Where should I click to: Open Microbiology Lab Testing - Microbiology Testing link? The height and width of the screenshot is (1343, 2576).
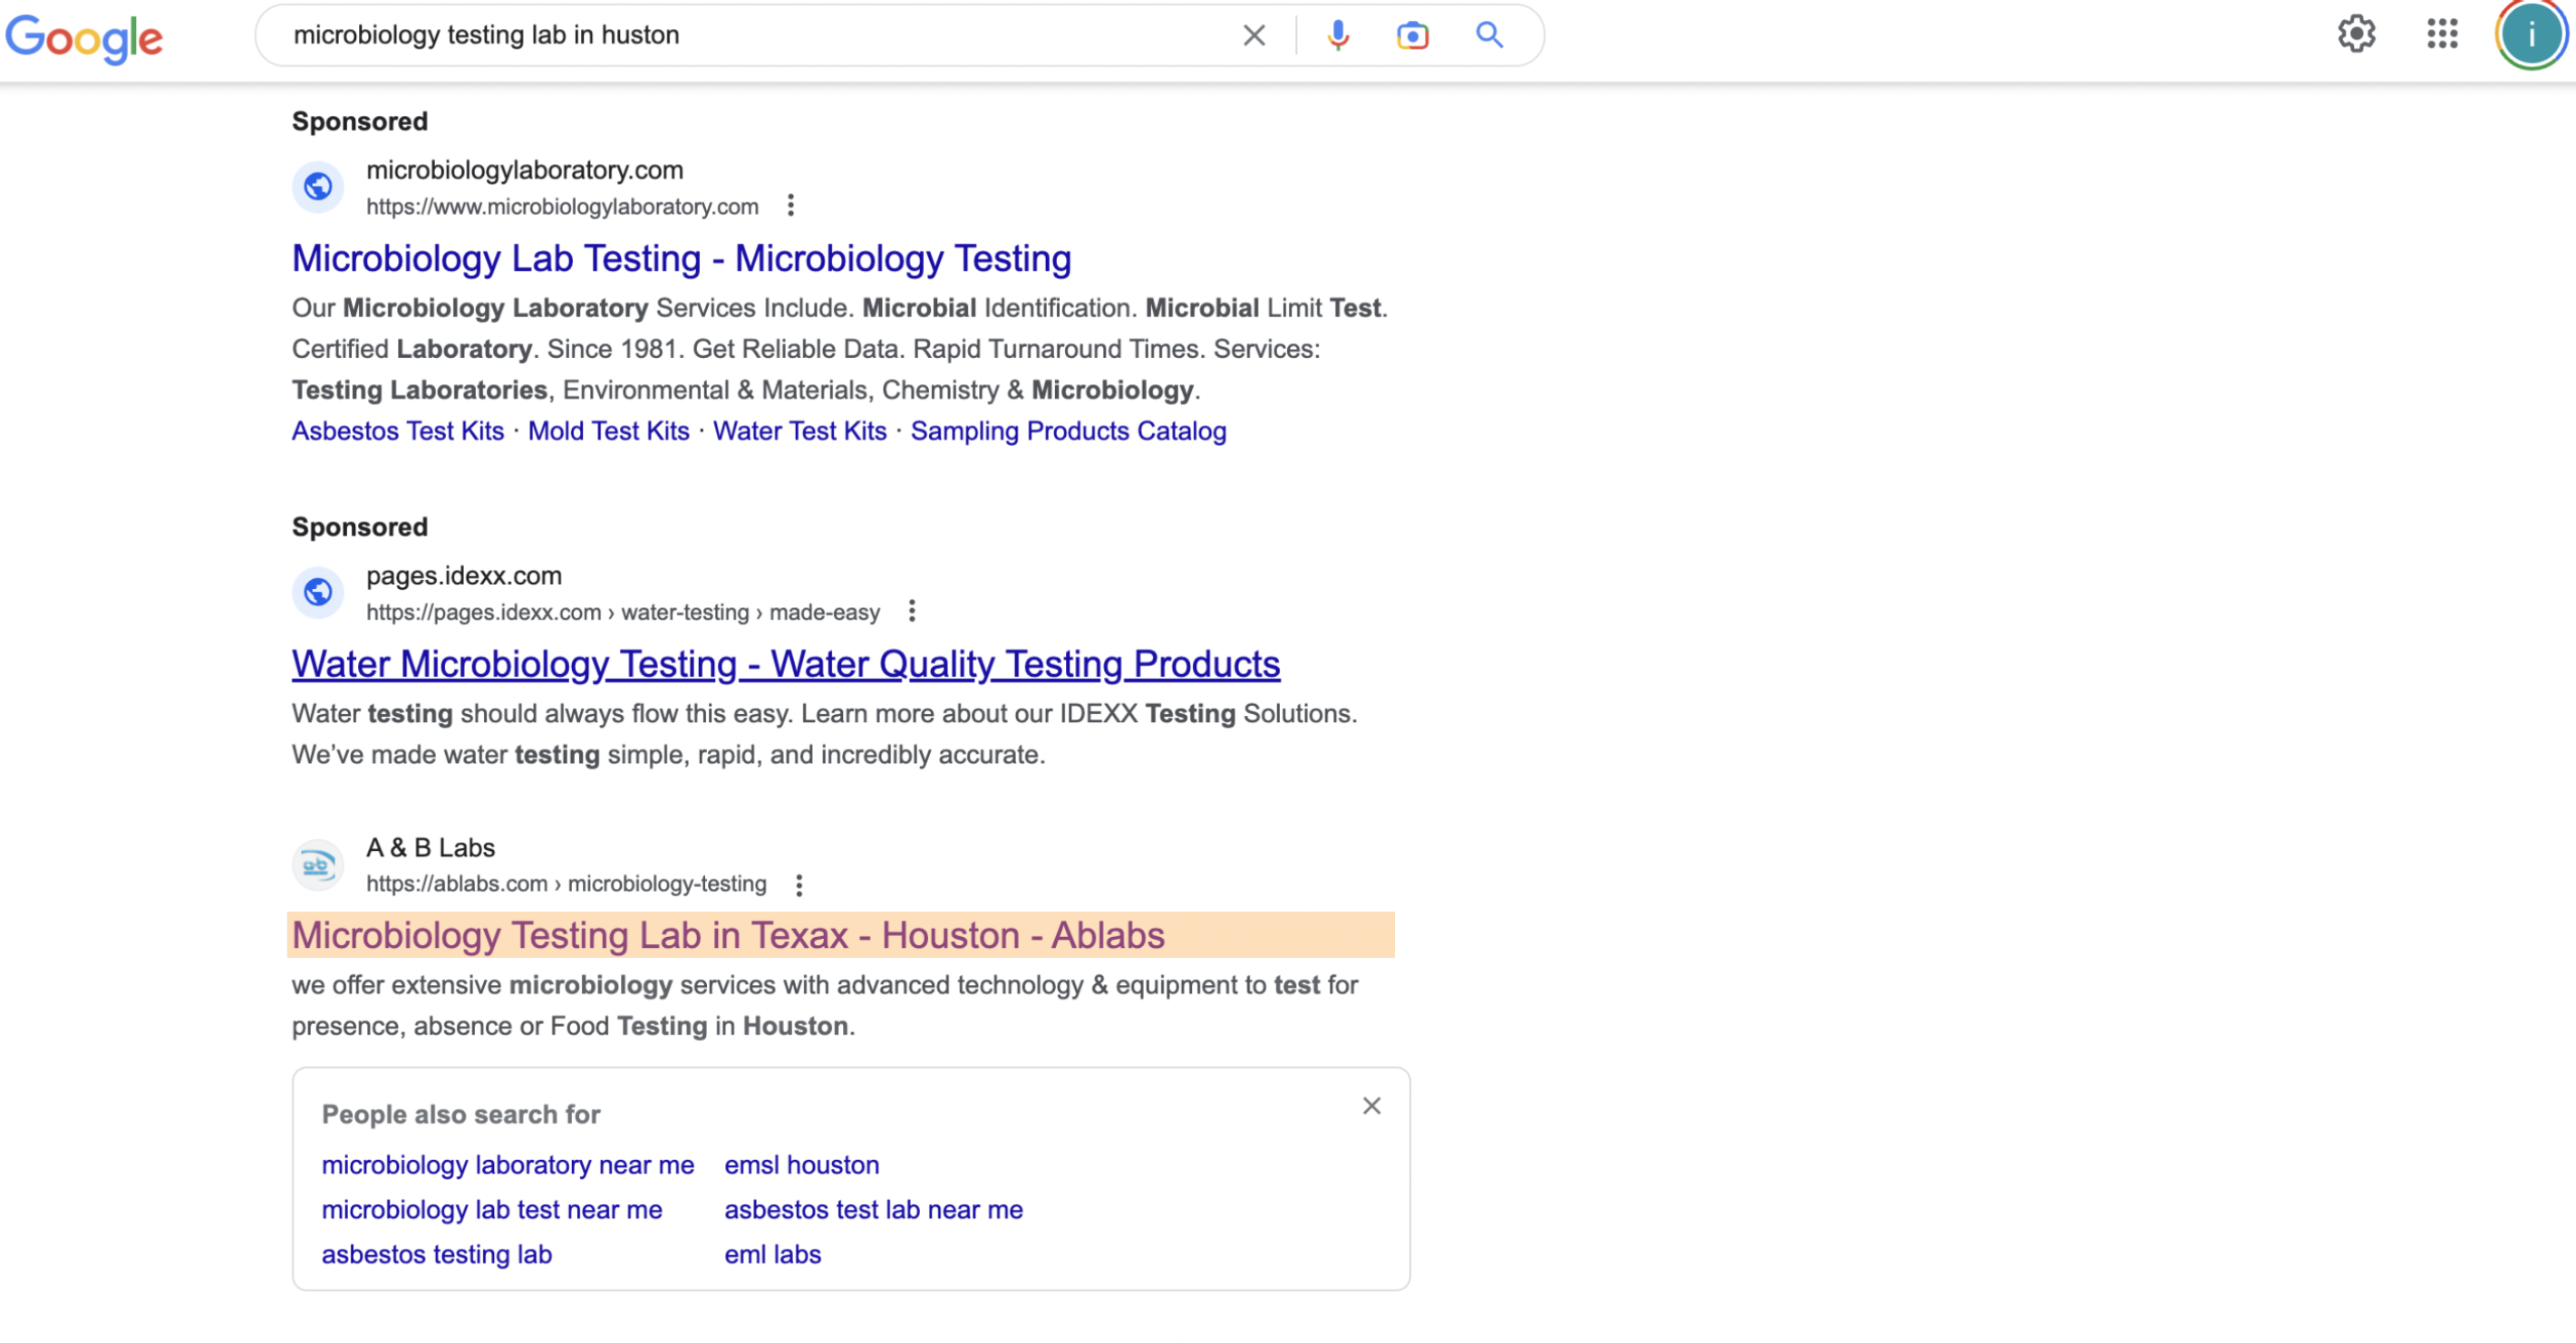click(682, 259)
